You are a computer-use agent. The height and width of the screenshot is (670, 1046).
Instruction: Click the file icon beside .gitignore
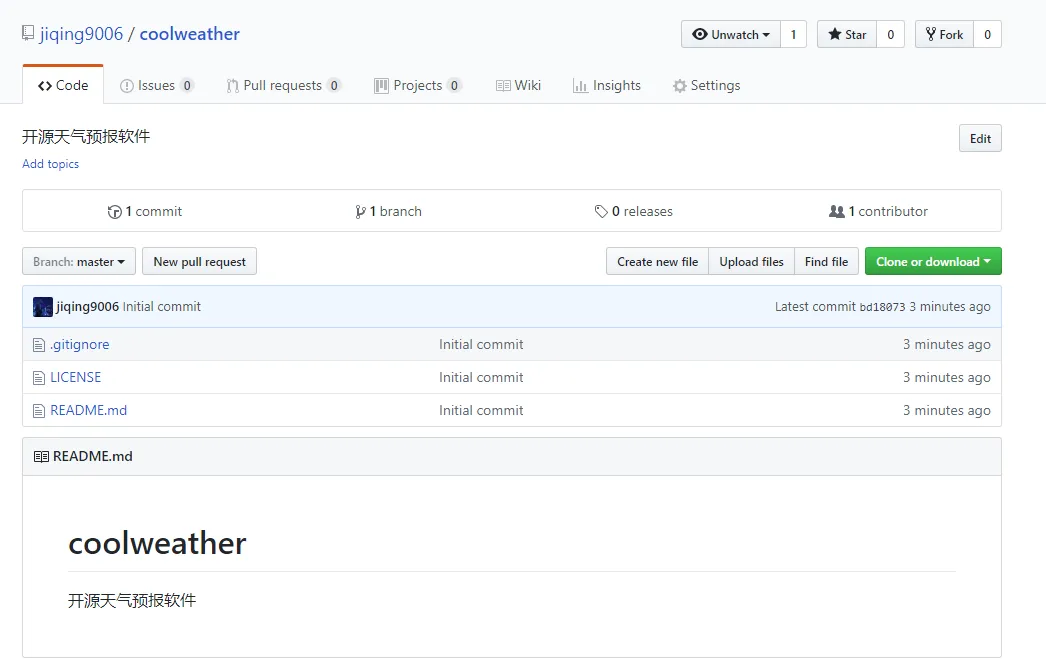tap(39, 345)
